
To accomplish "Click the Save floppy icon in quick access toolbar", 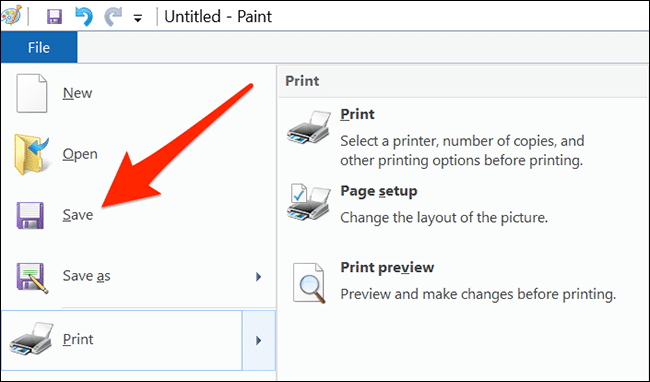I will (x=54, y=17).
